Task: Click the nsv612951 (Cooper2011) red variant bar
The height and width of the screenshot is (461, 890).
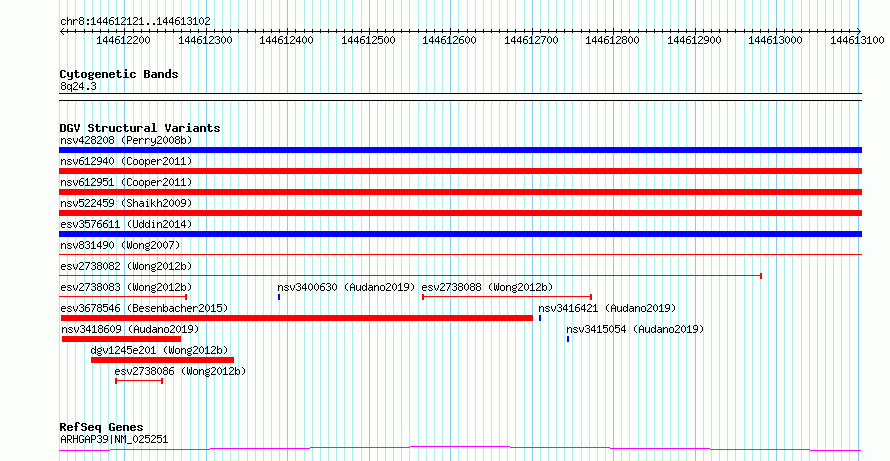Action: point(460,192)
